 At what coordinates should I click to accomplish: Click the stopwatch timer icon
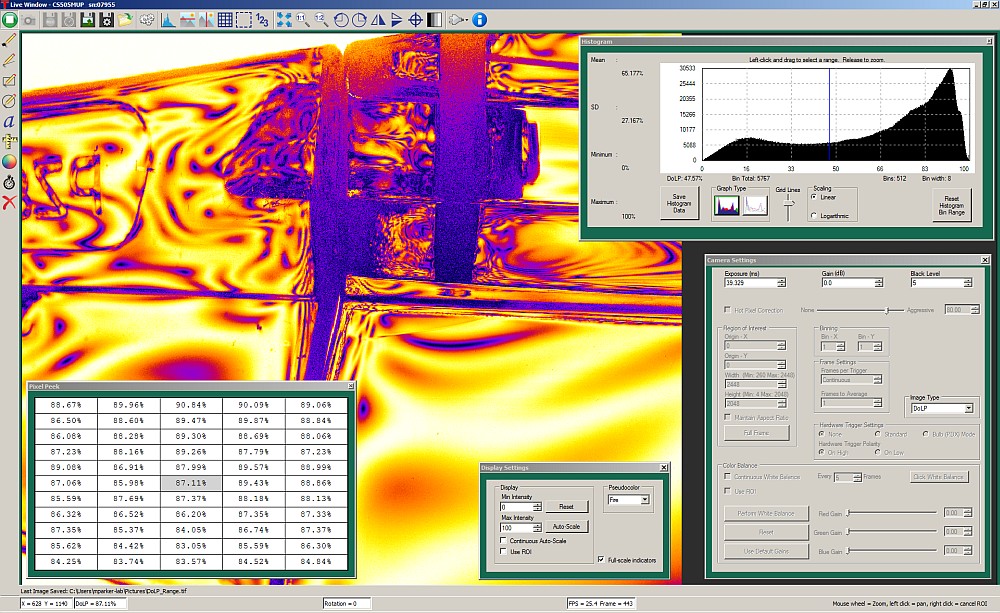pos(10,182)
